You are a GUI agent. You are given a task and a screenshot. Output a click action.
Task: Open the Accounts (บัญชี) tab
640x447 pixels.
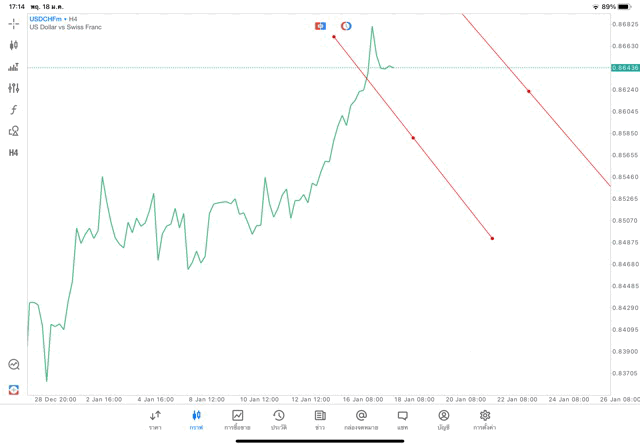click(443, 420)
